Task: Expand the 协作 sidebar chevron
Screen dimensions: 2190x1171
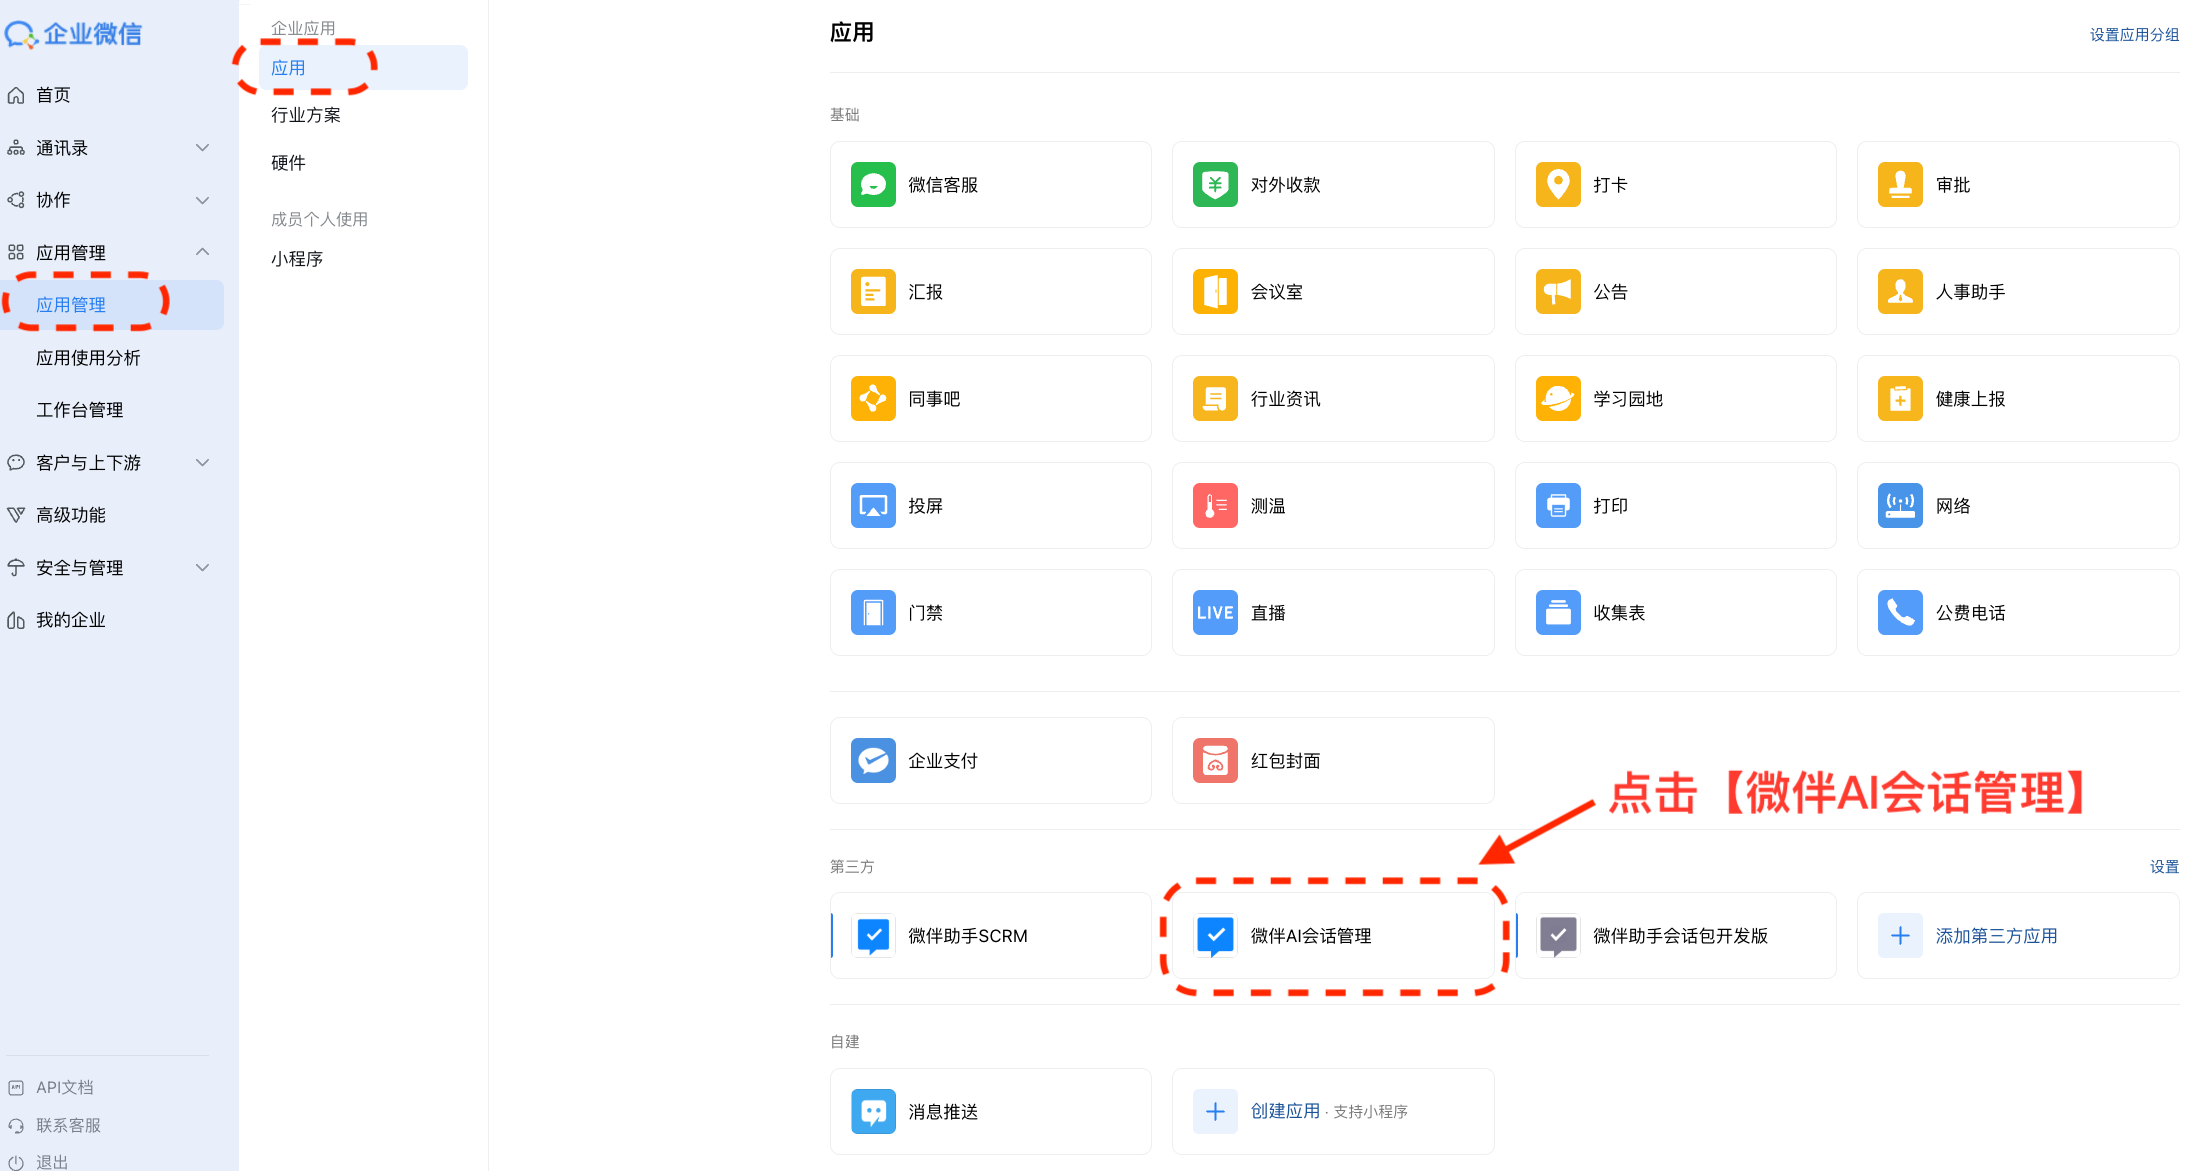Action: (203, 200)
